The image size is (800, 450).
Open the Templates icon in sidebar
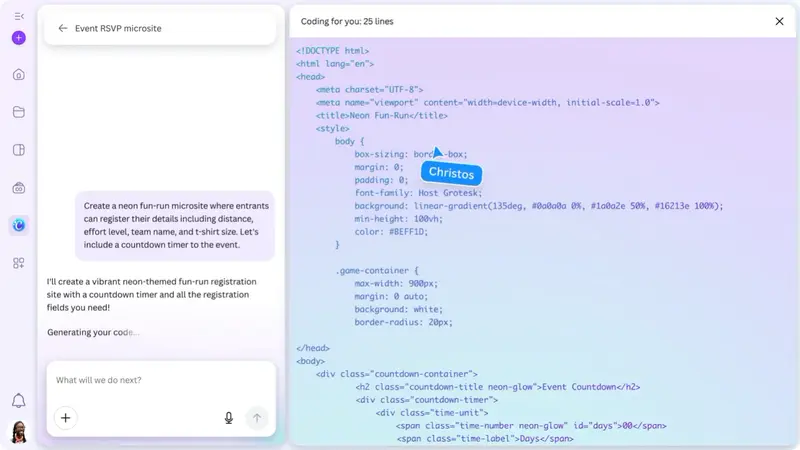(19, 150)
